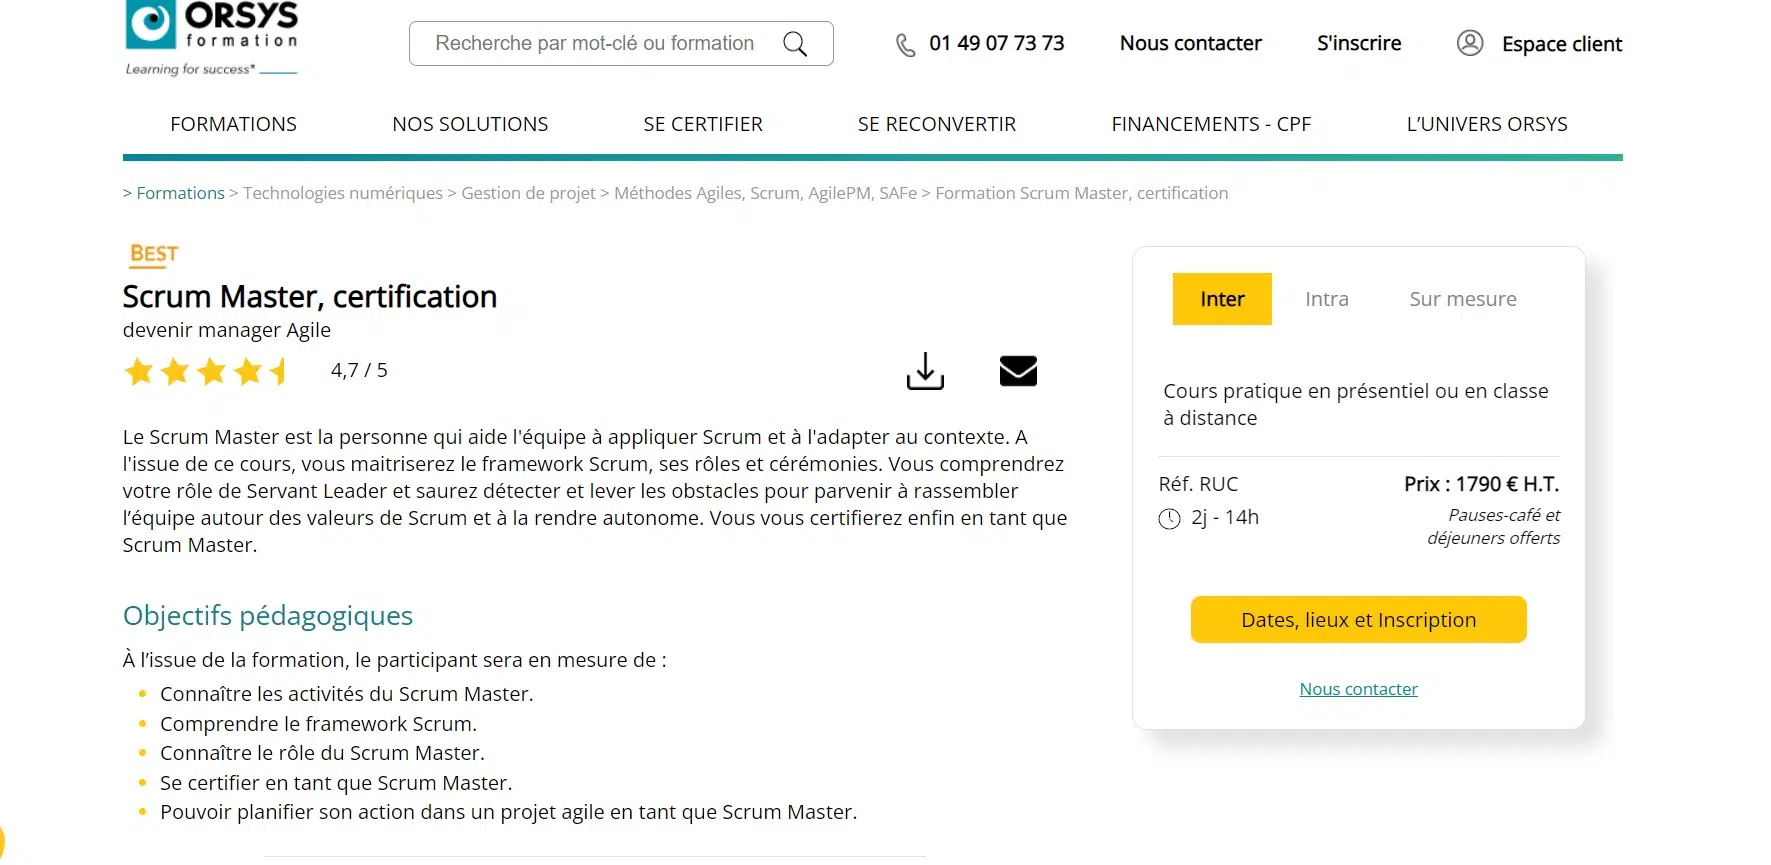
Task: Focus the keyword search field
Action: [594, 44]
